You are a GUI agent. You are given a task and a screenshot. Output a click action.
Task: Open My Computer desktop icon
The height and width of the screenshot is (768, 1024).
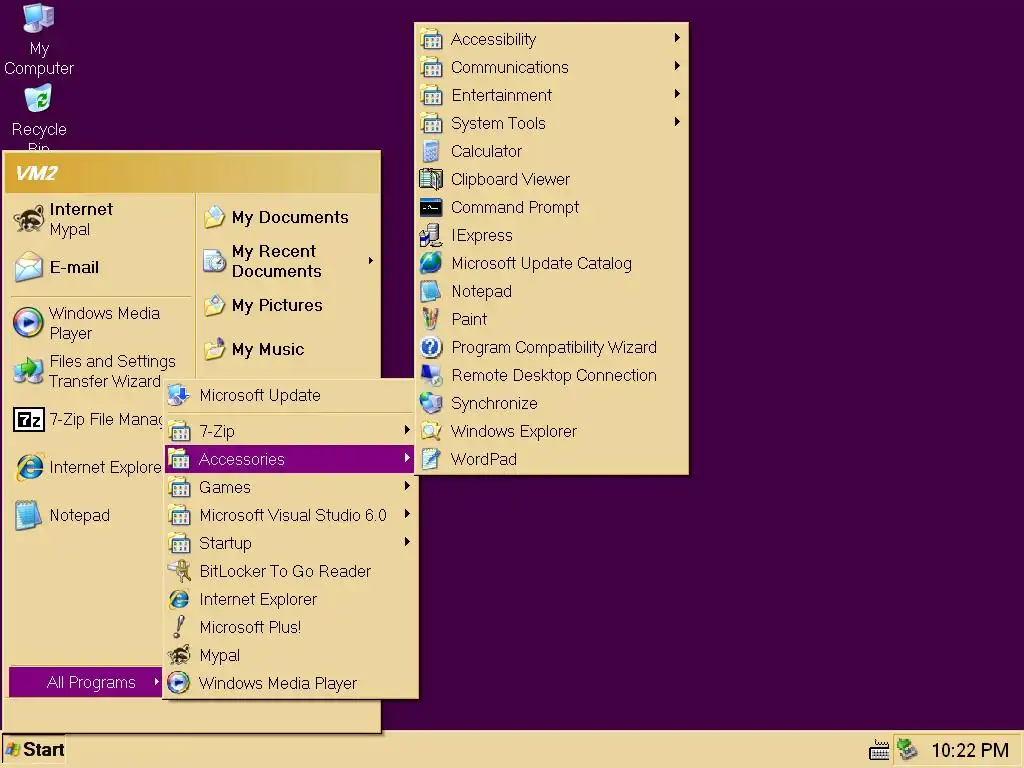(39, 18)
